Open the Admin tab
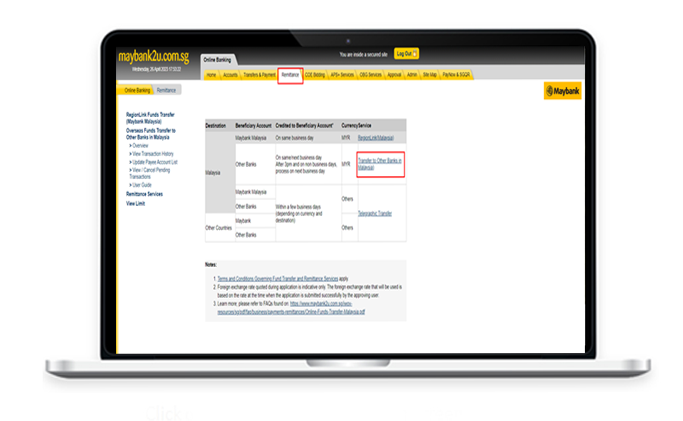683x421 pixels. tap(412, 75)
